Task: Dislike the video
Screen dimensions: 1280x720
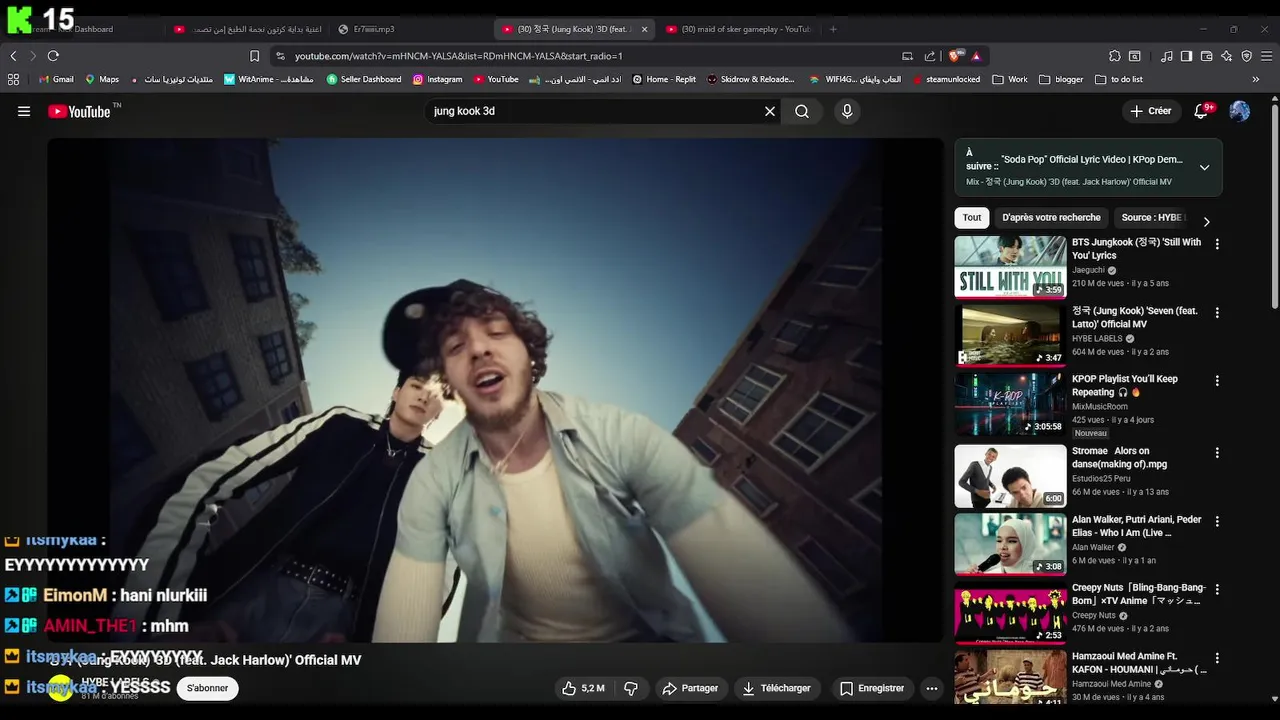Action: [631, 688]
